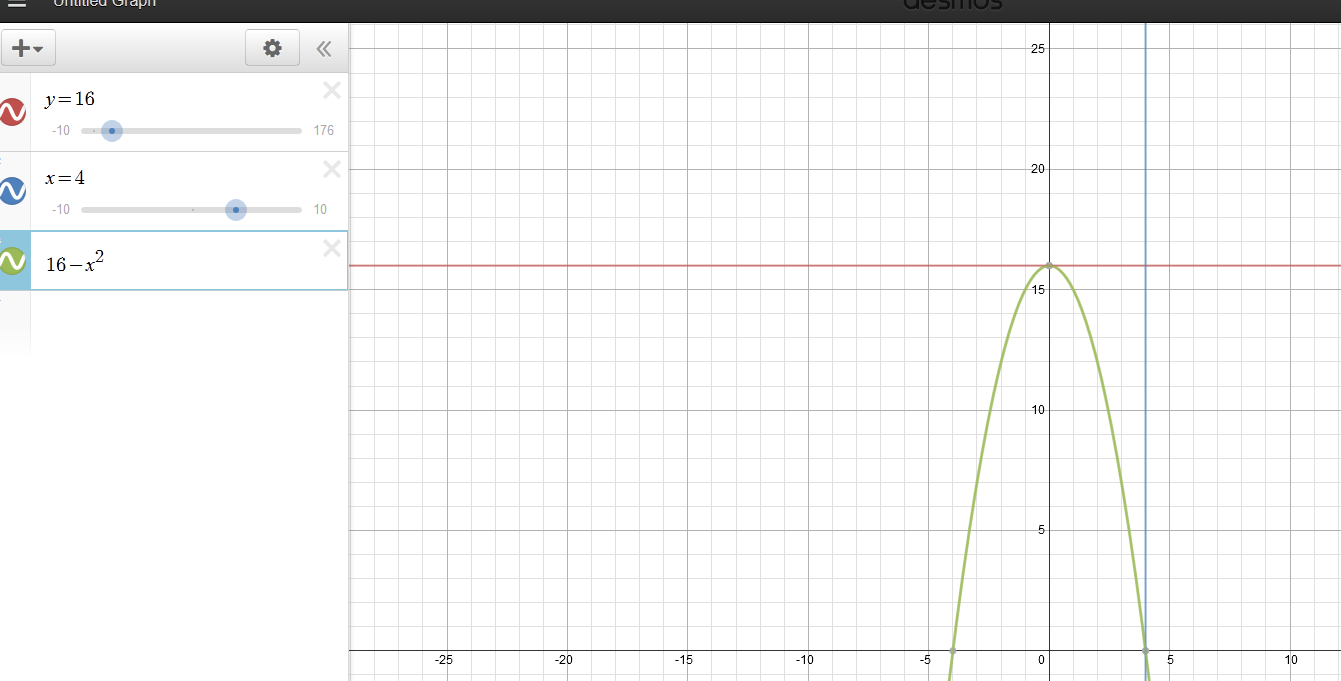Toggle visibility of x=4 blue icon
The image size is (1341, 681).
(12, 190)
